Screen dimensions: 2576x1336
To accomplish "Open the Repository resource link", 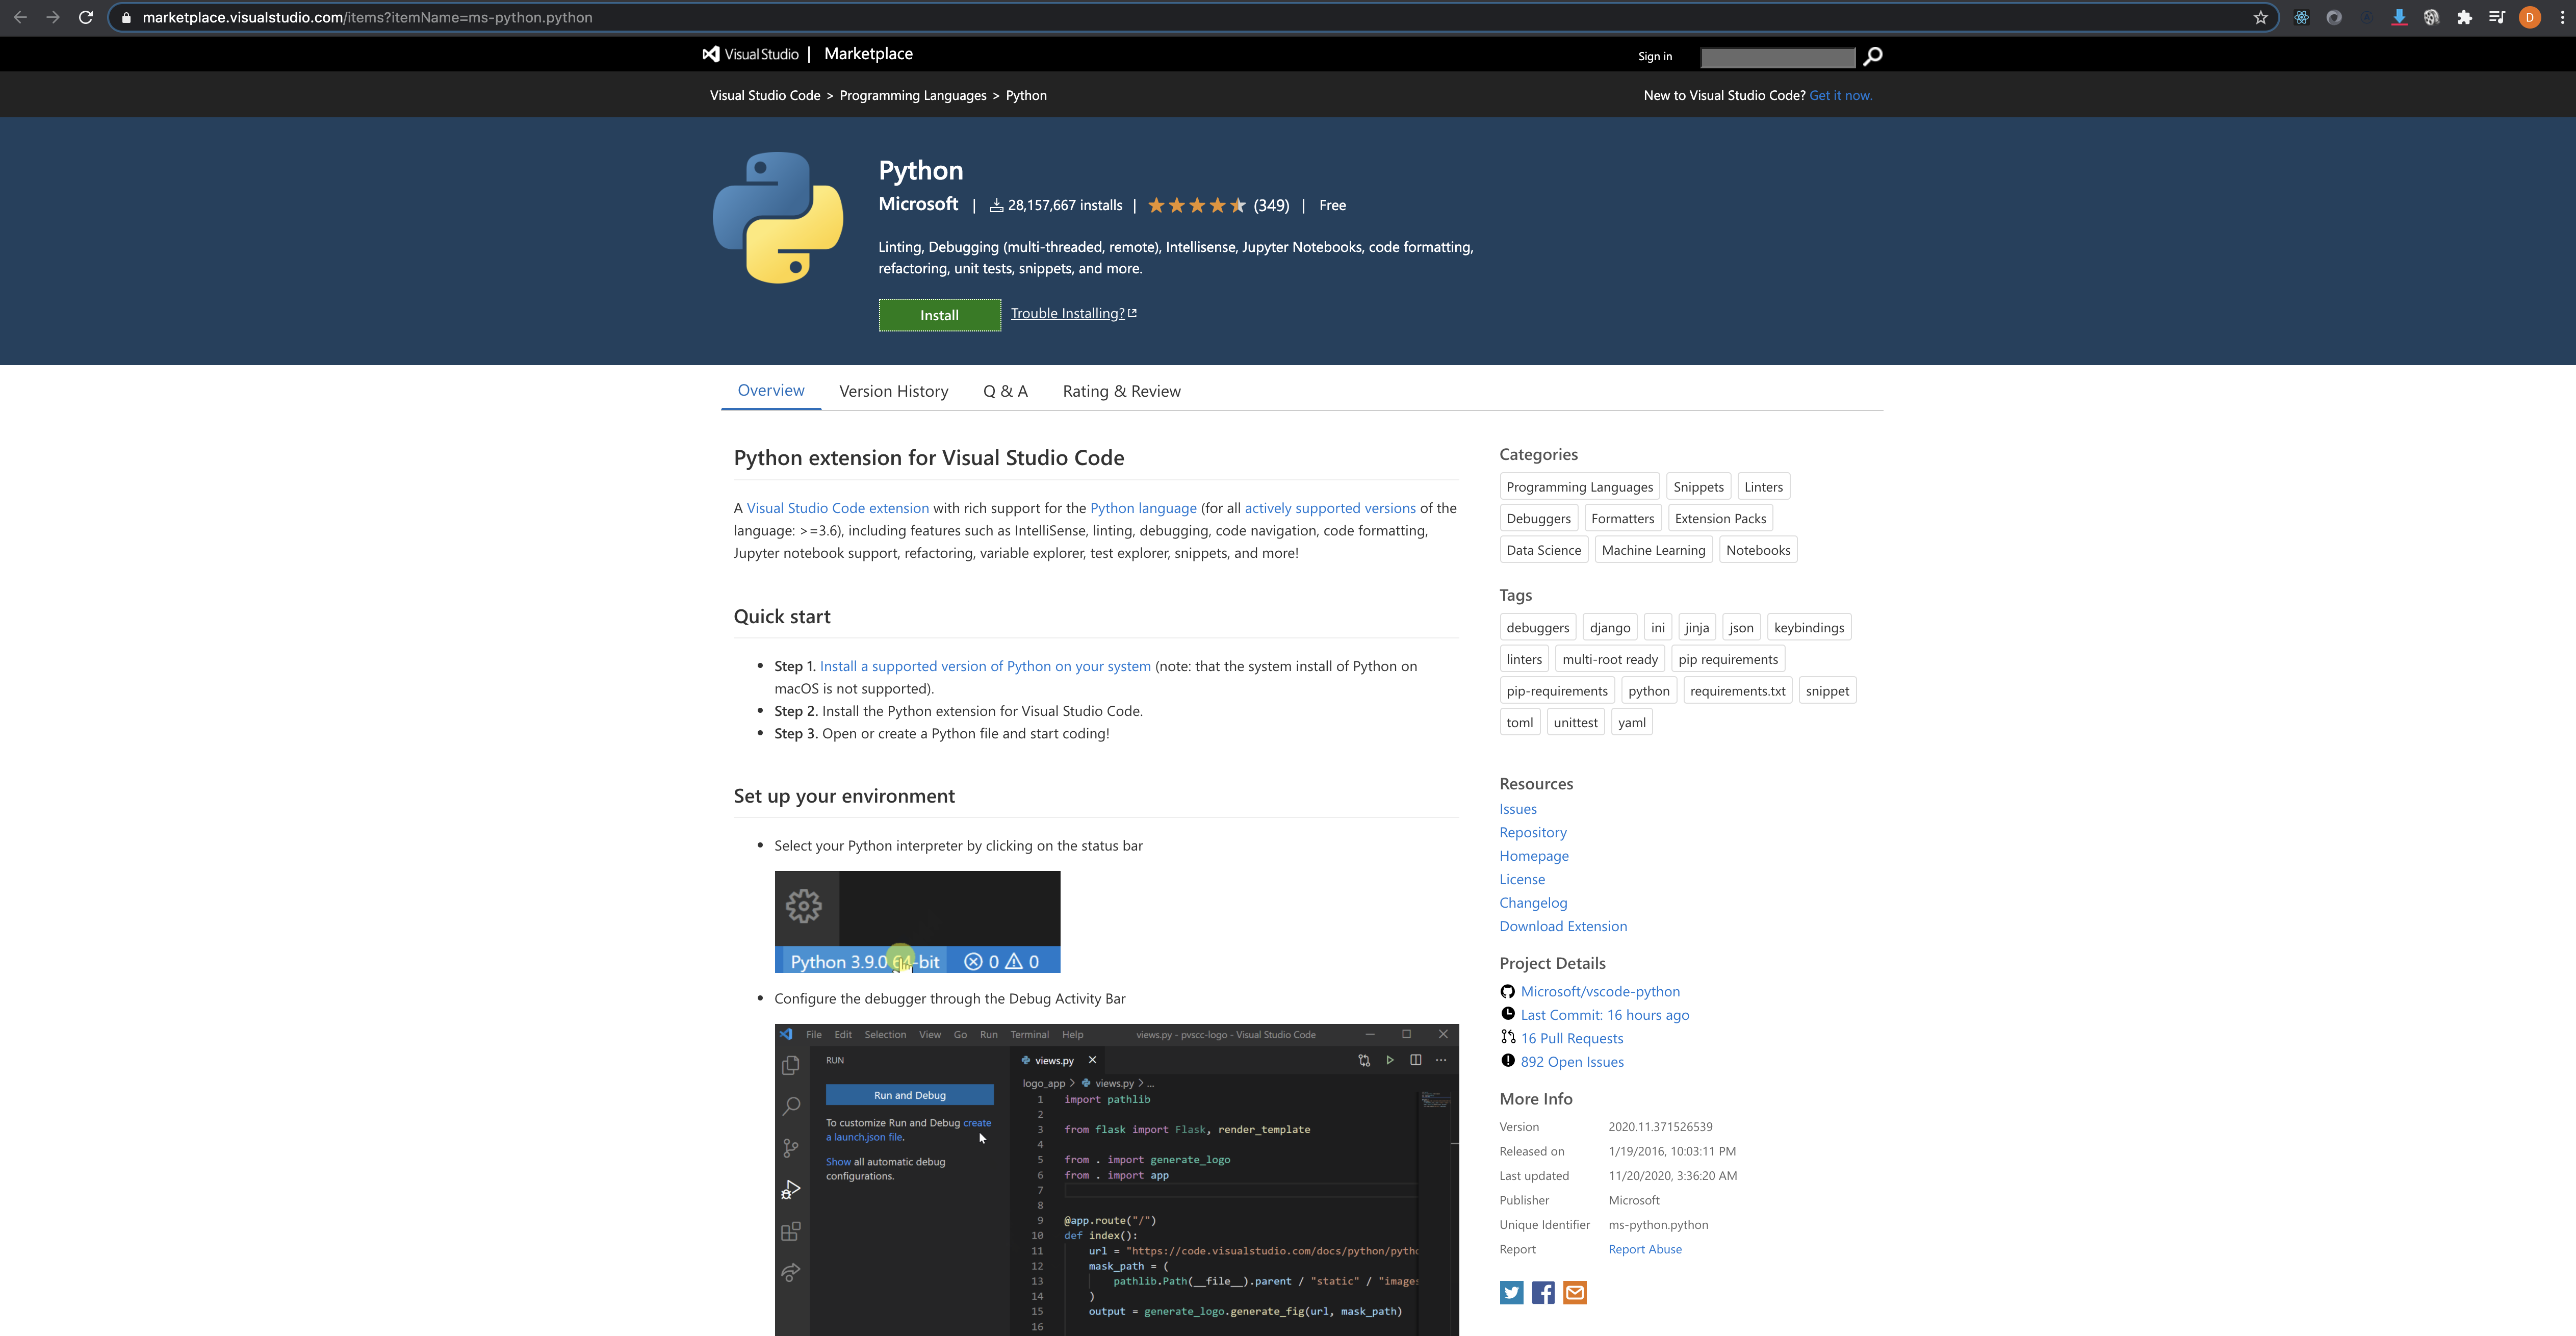I will [1532, 832].
